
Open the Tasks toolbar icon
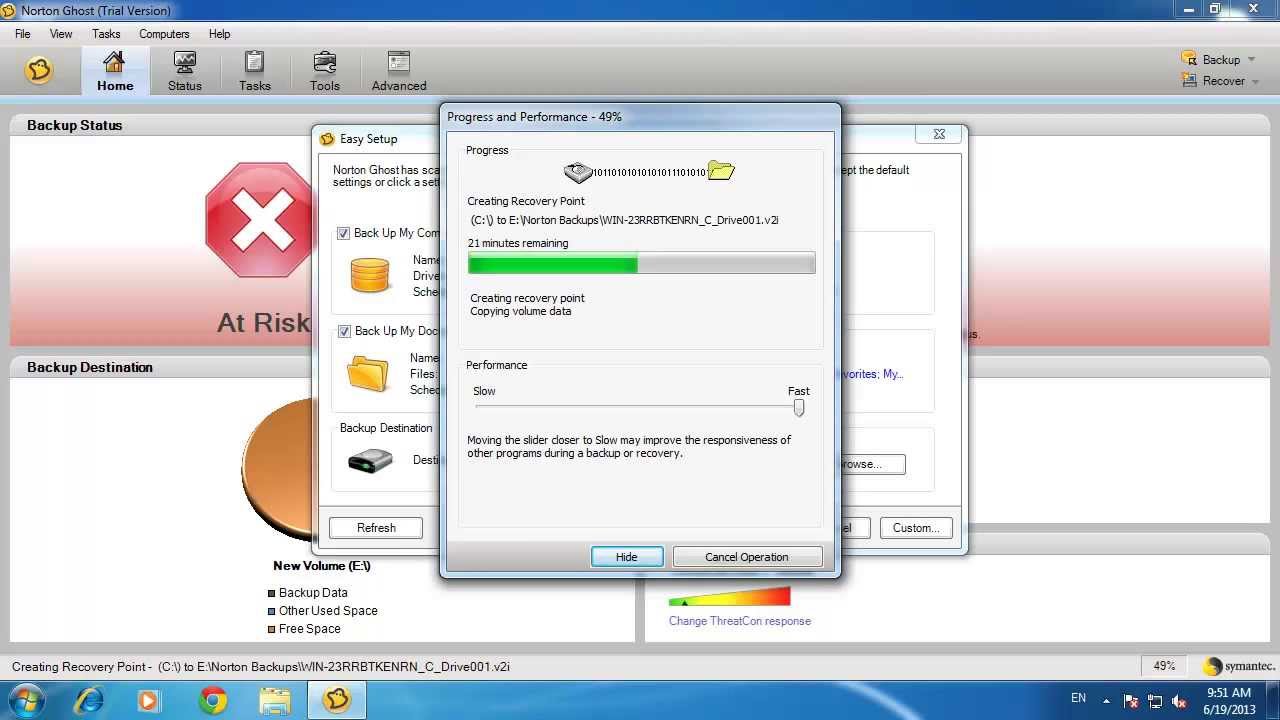point(255,71)
